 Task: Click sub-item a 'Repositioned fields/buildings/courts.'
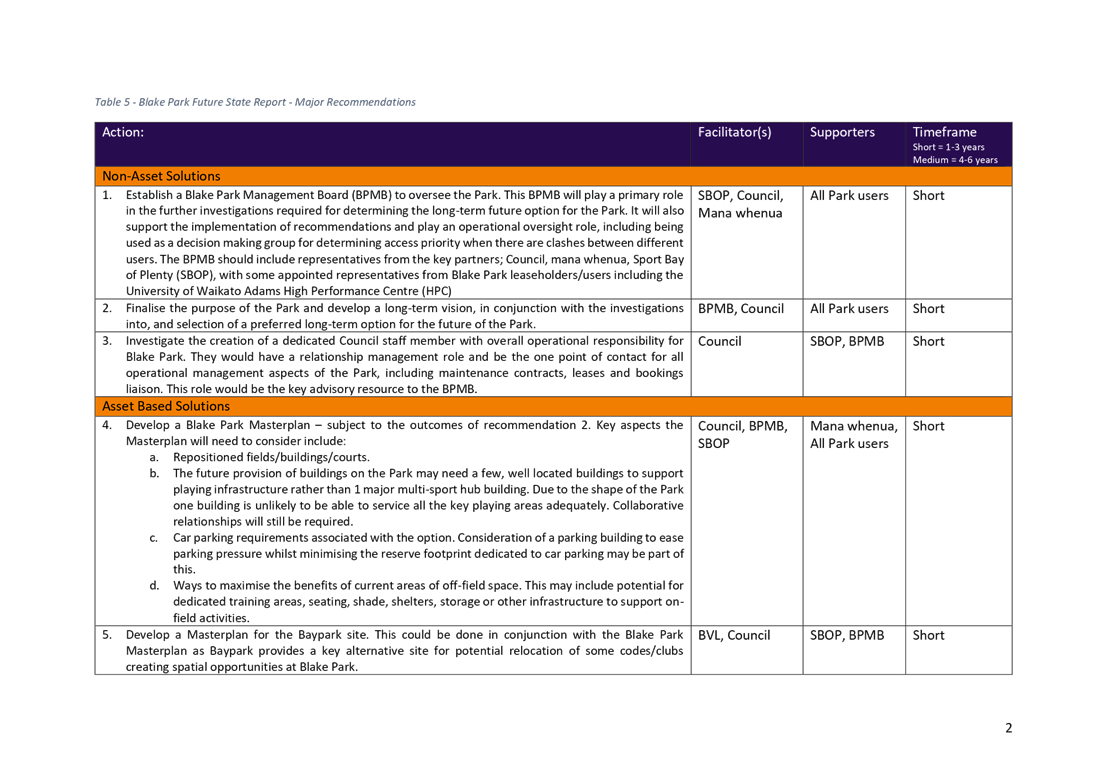[x=271, y=457]
